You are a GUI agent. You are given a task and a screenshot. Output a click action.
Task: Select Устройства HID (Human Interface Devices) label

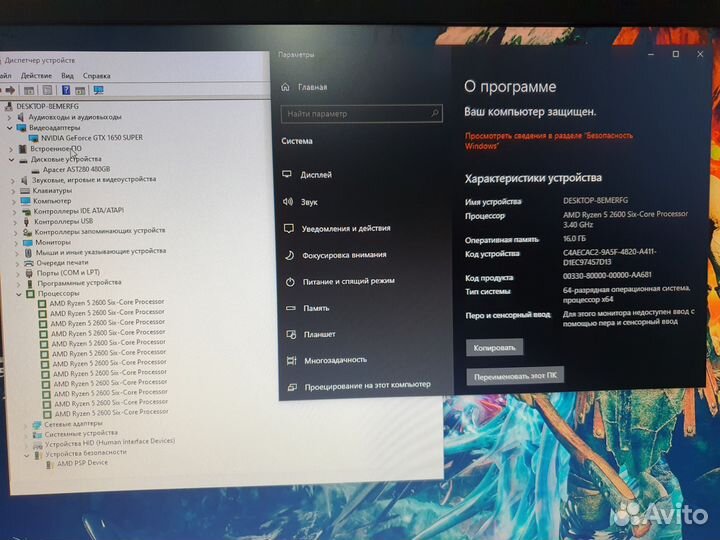110,443
